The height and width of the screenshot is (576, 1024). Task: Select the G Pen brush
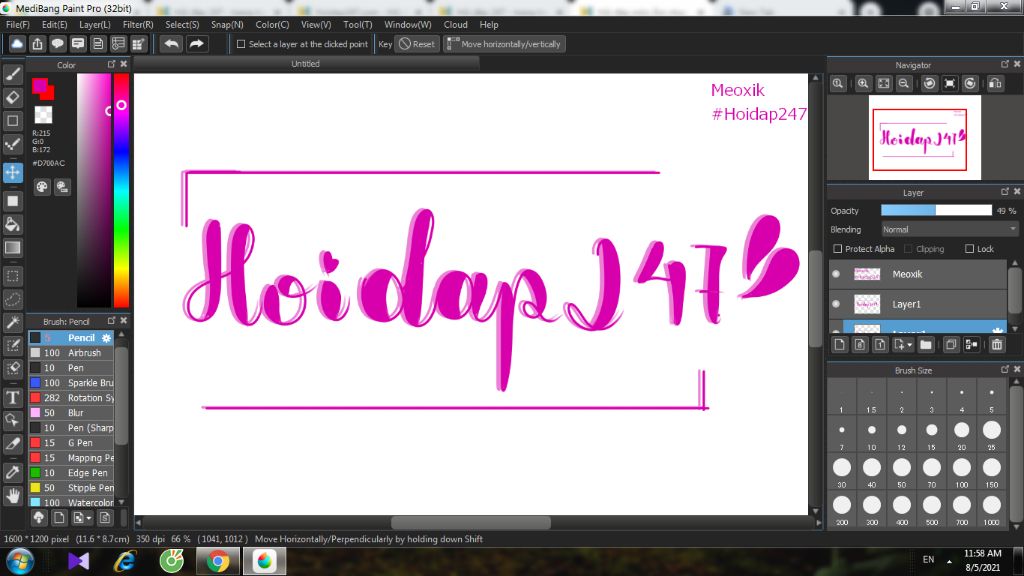coord(71,443)
